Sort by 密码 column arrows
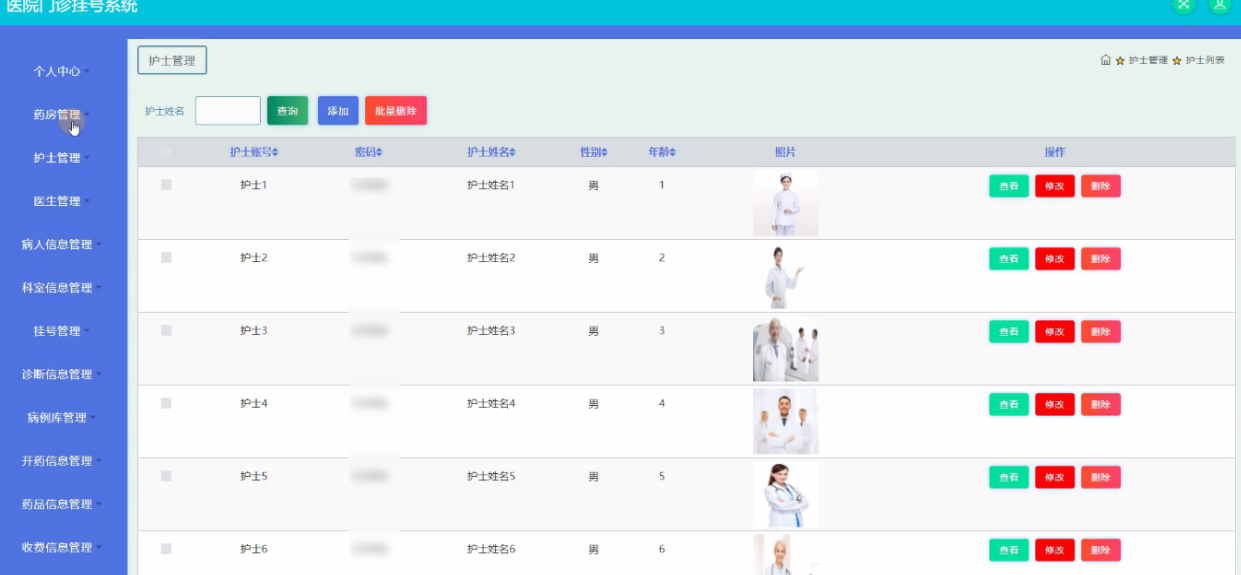Viewport: 1241px width, 575px height. (379, 153)
